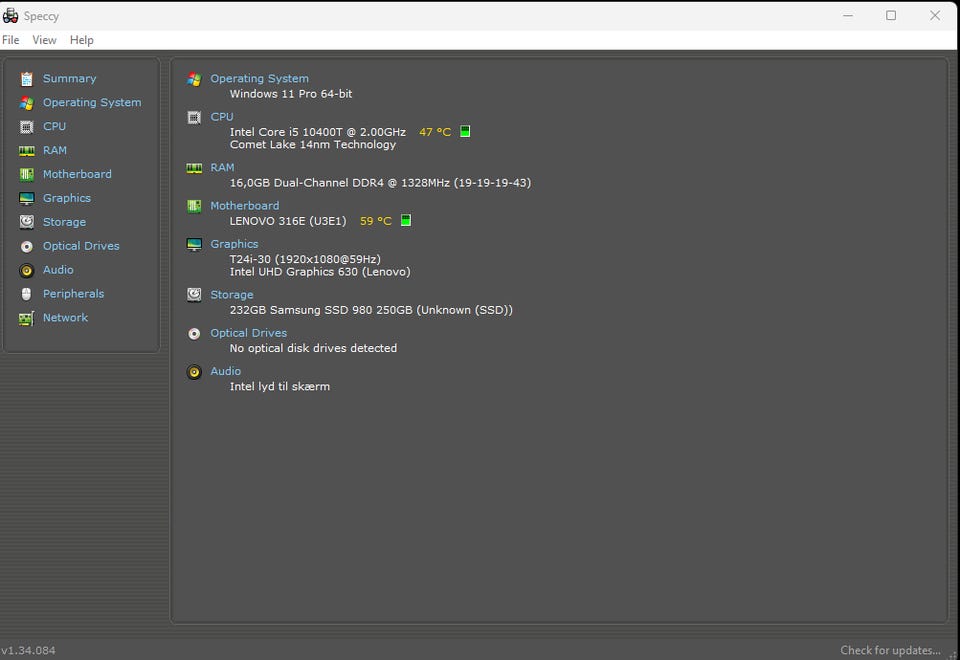
Task: Click the Windows flag icon in summary panel
Action: tap(194, 79)
